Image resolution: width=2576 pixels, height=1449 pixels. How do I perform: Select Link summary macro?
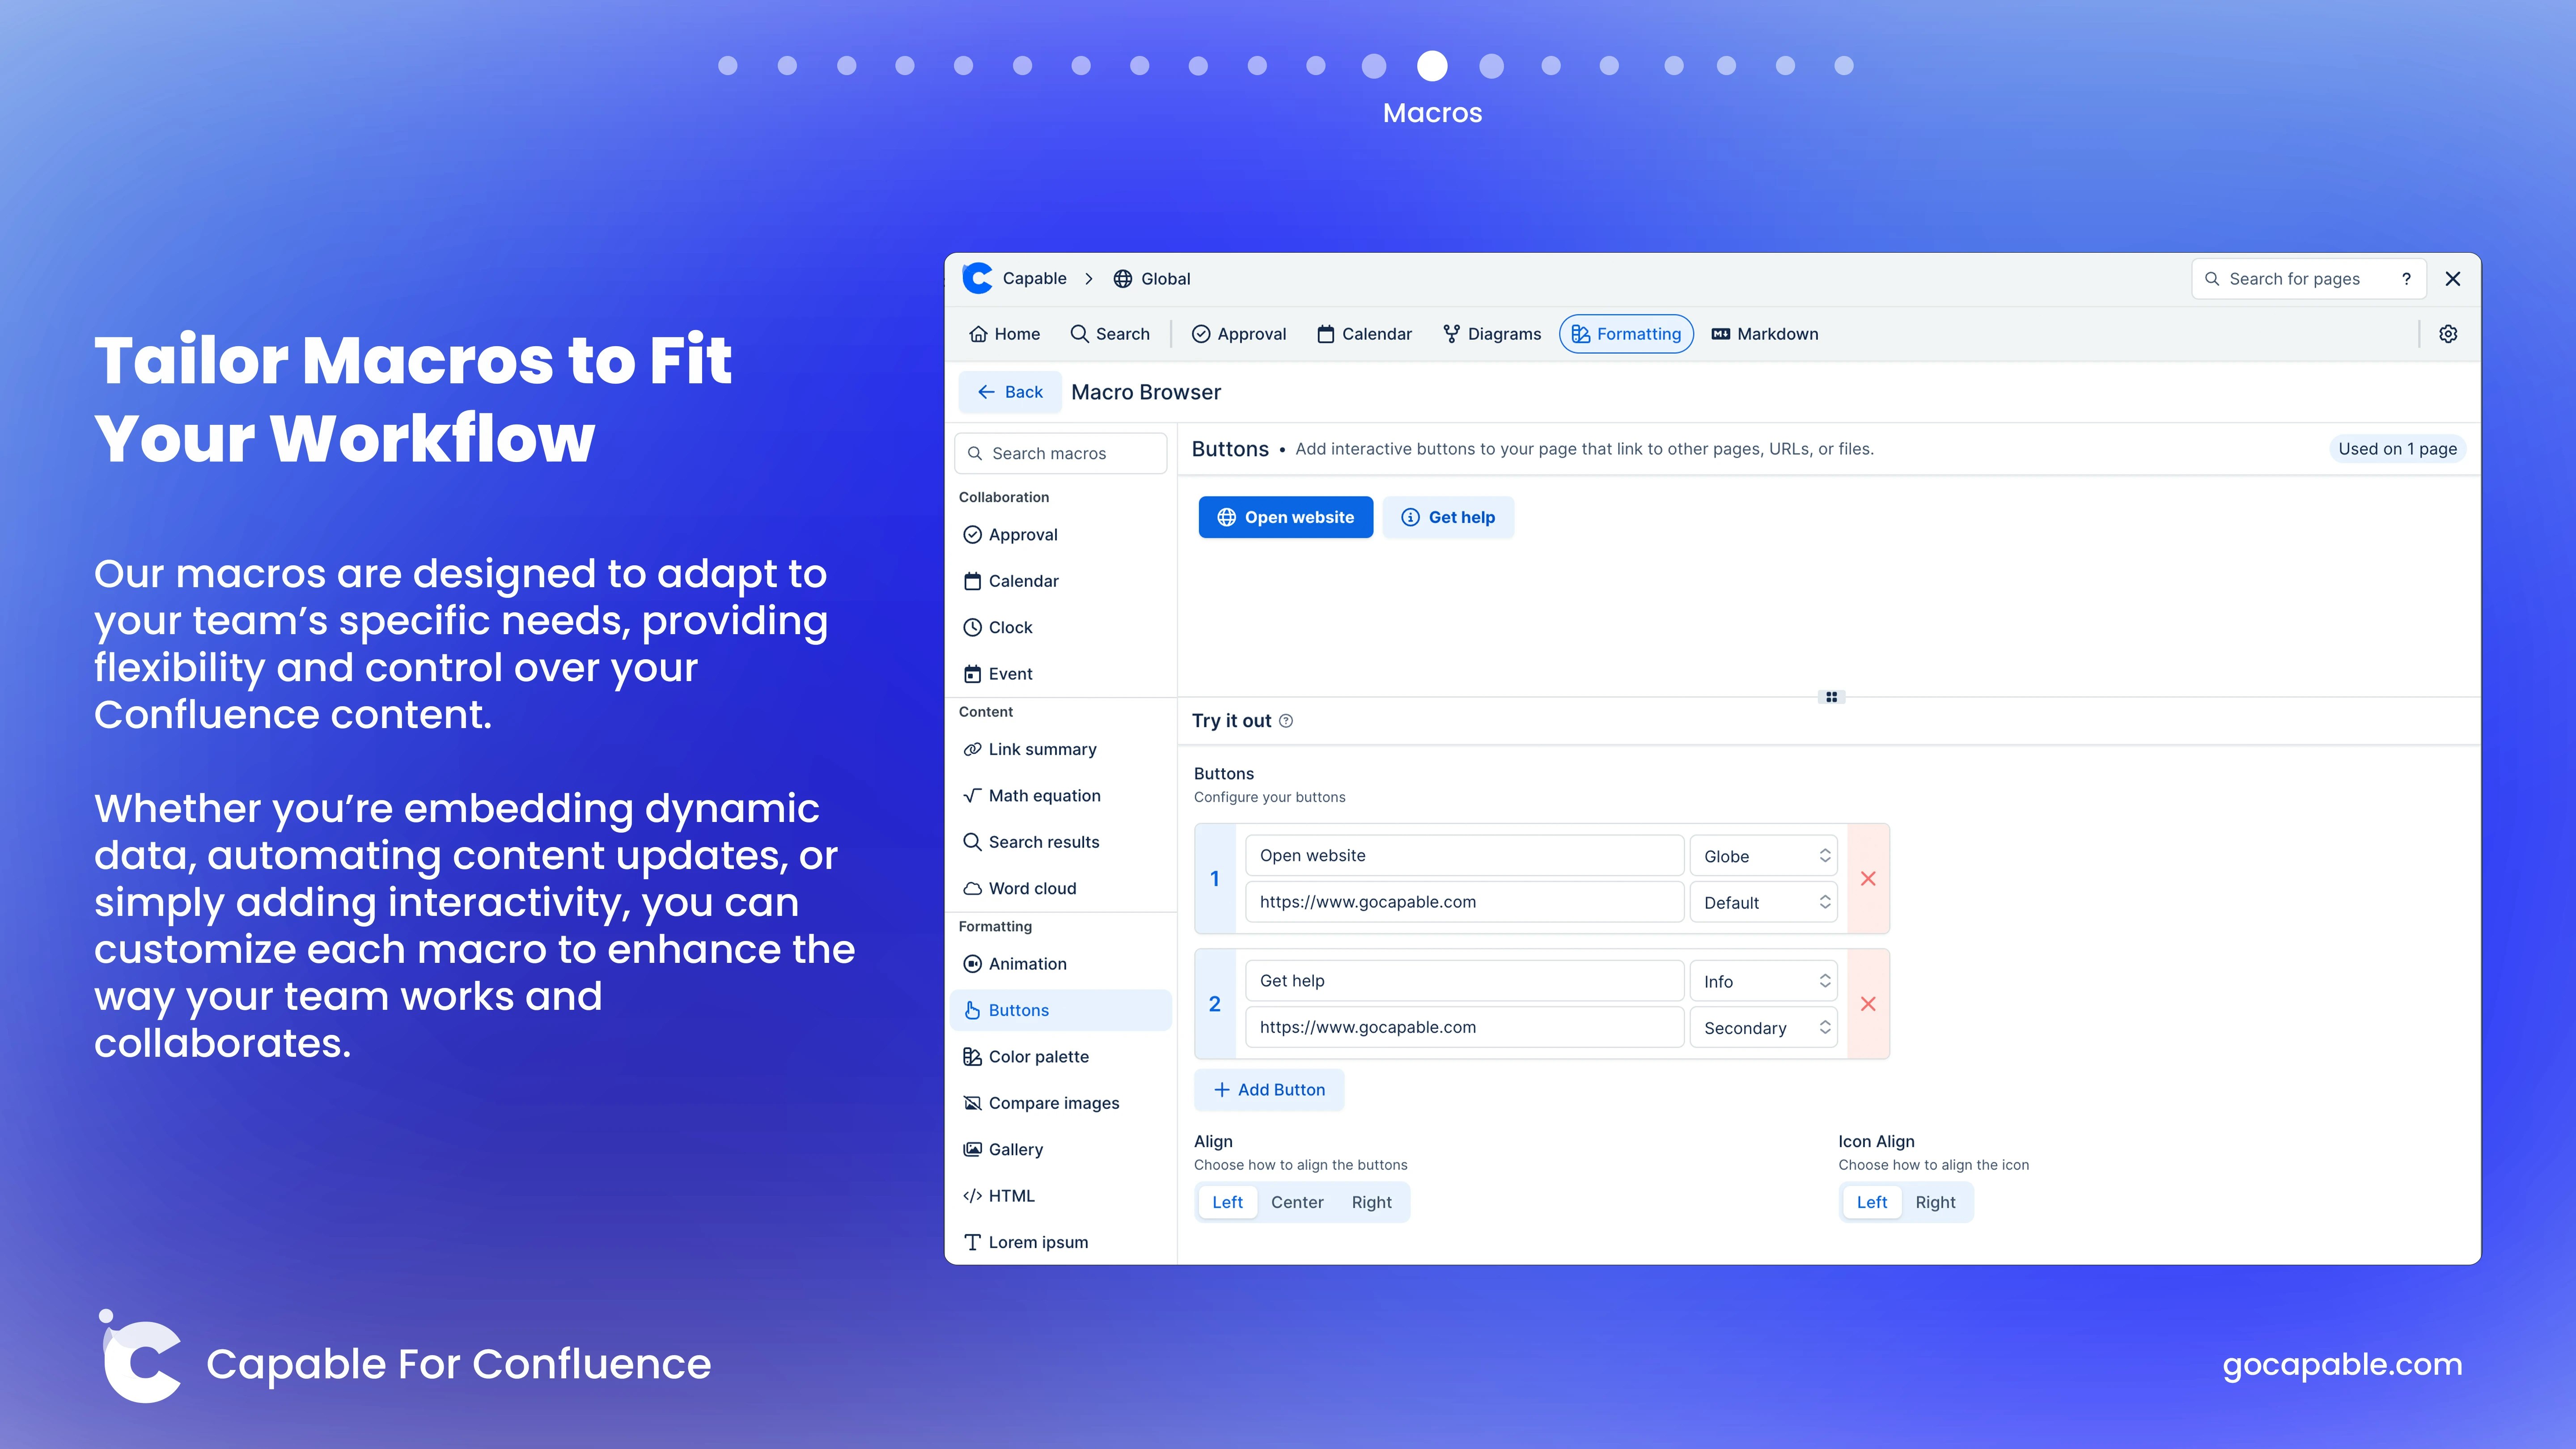(x=1060, y=749)
